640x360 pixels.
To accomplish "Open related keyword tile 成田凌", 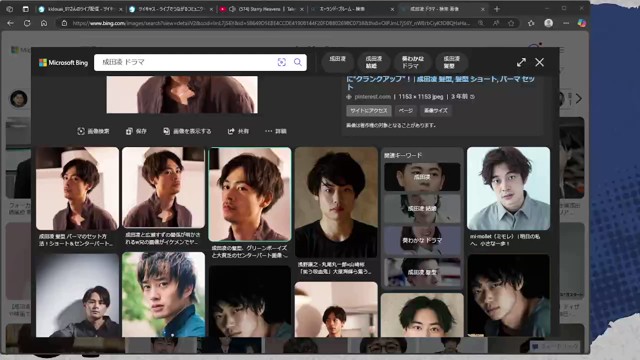I will pos(422,177).
